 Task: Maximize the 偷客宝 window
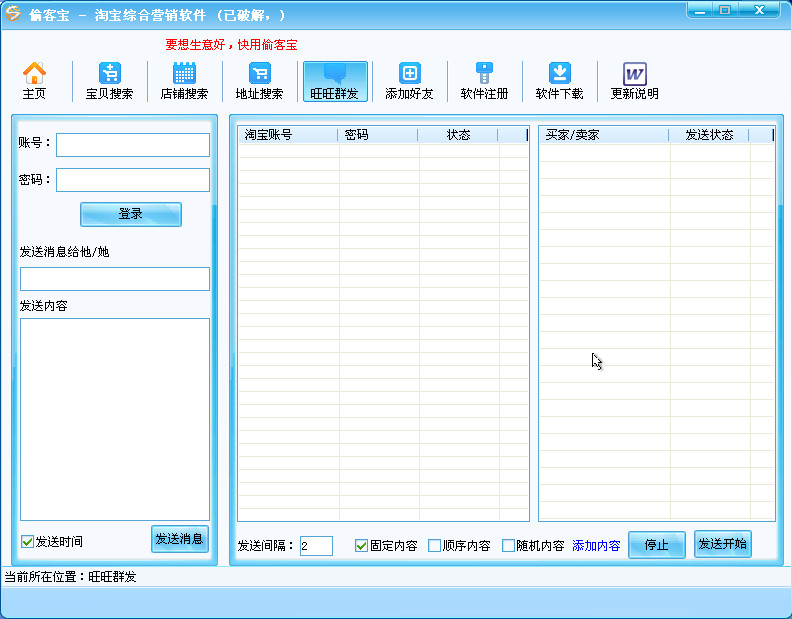(x=725, y=10)
